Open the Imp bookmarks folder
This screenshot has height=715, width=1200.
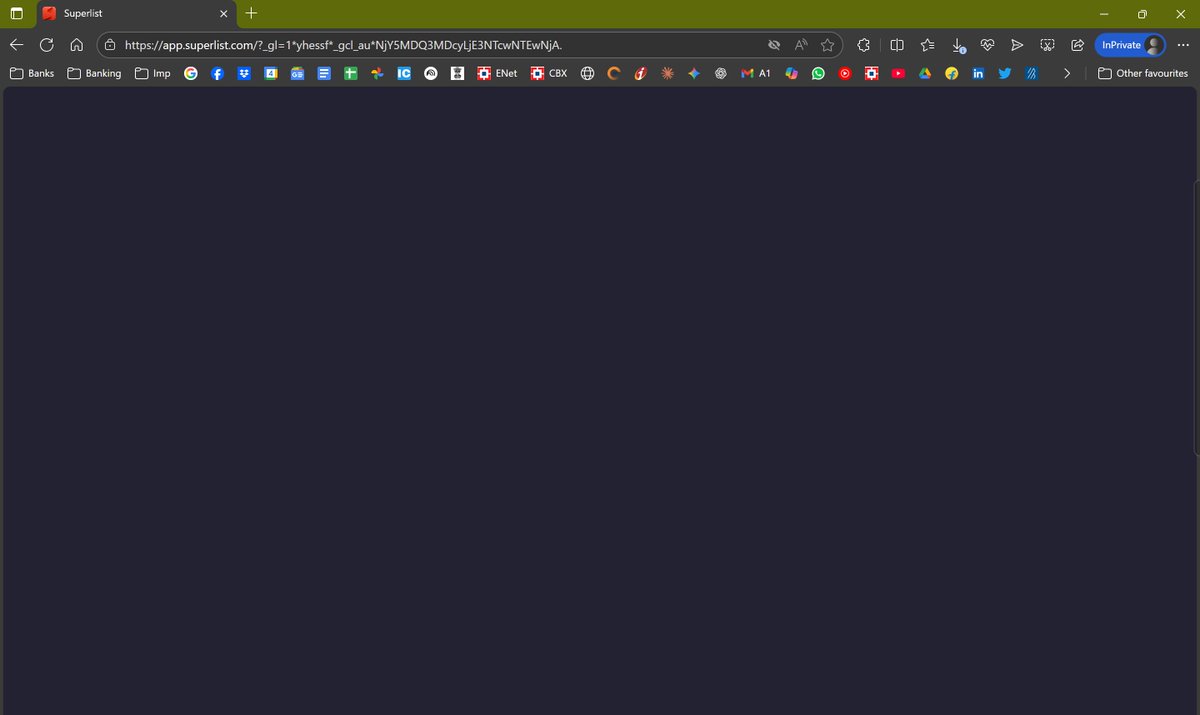[153, 73]
